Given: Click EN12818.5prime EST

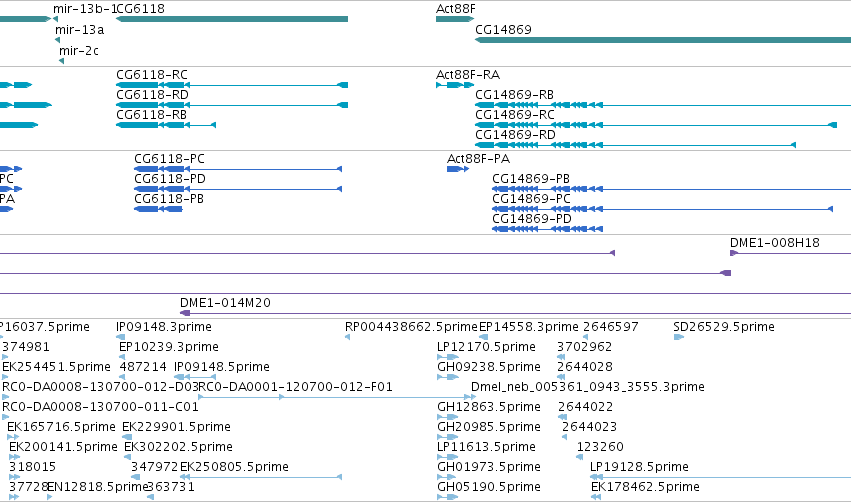Looking at the screenshot, I should [50, 497].
